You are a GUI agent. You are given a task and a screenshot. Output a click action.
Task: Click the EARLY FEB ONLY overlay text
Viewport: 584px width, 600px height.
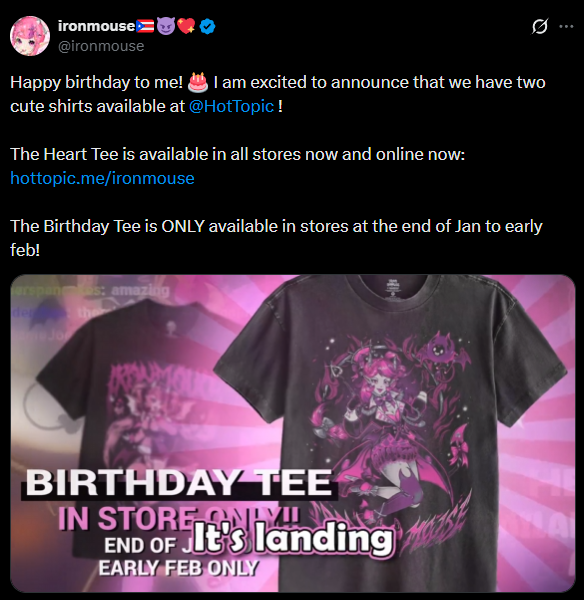click(178, 568)
